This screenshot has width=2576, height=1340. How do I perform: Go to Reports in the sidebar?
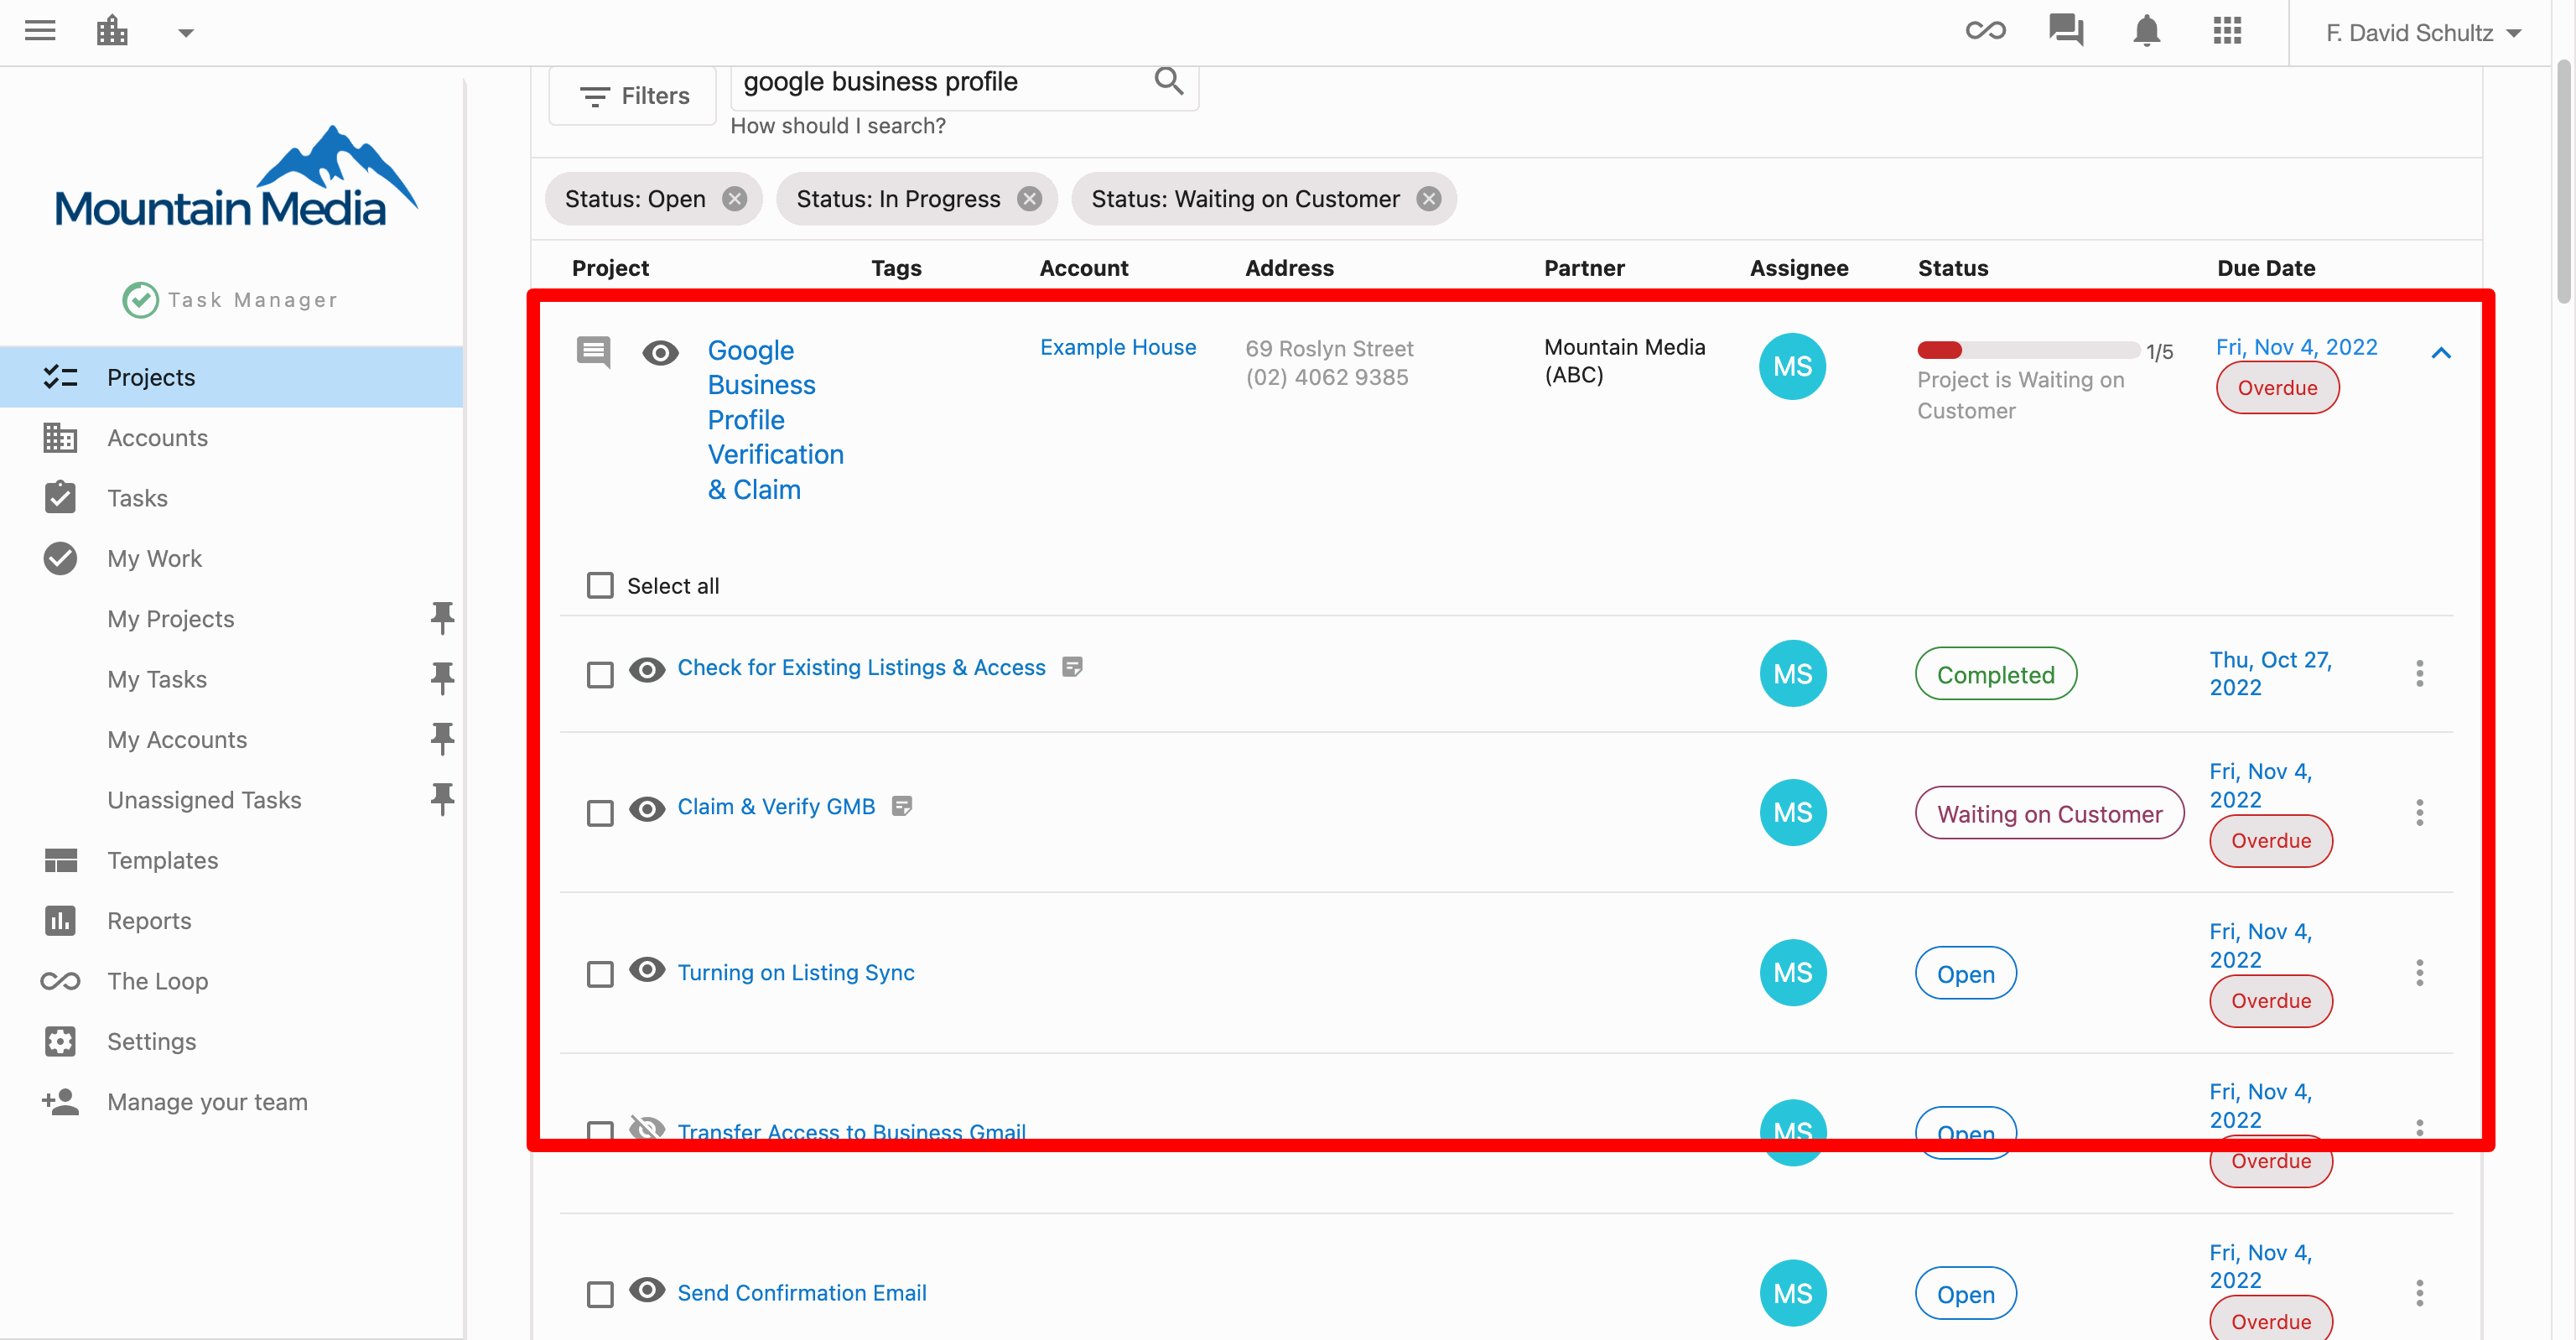pyautogui.click(x=232, y=920)
